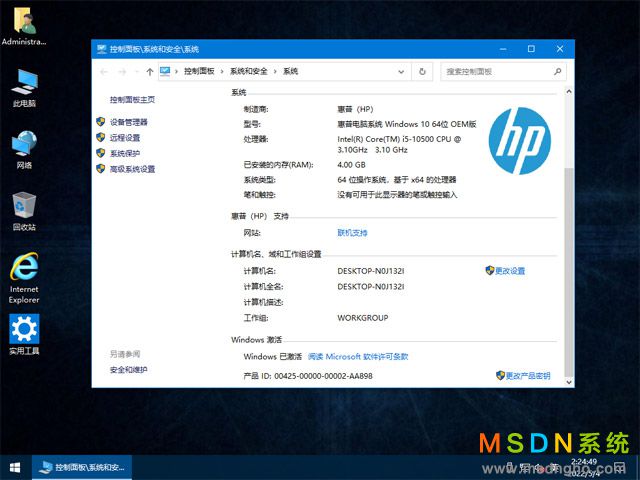Open 控制面板主页 link
The image size is (640, 480).
(132, 100)
